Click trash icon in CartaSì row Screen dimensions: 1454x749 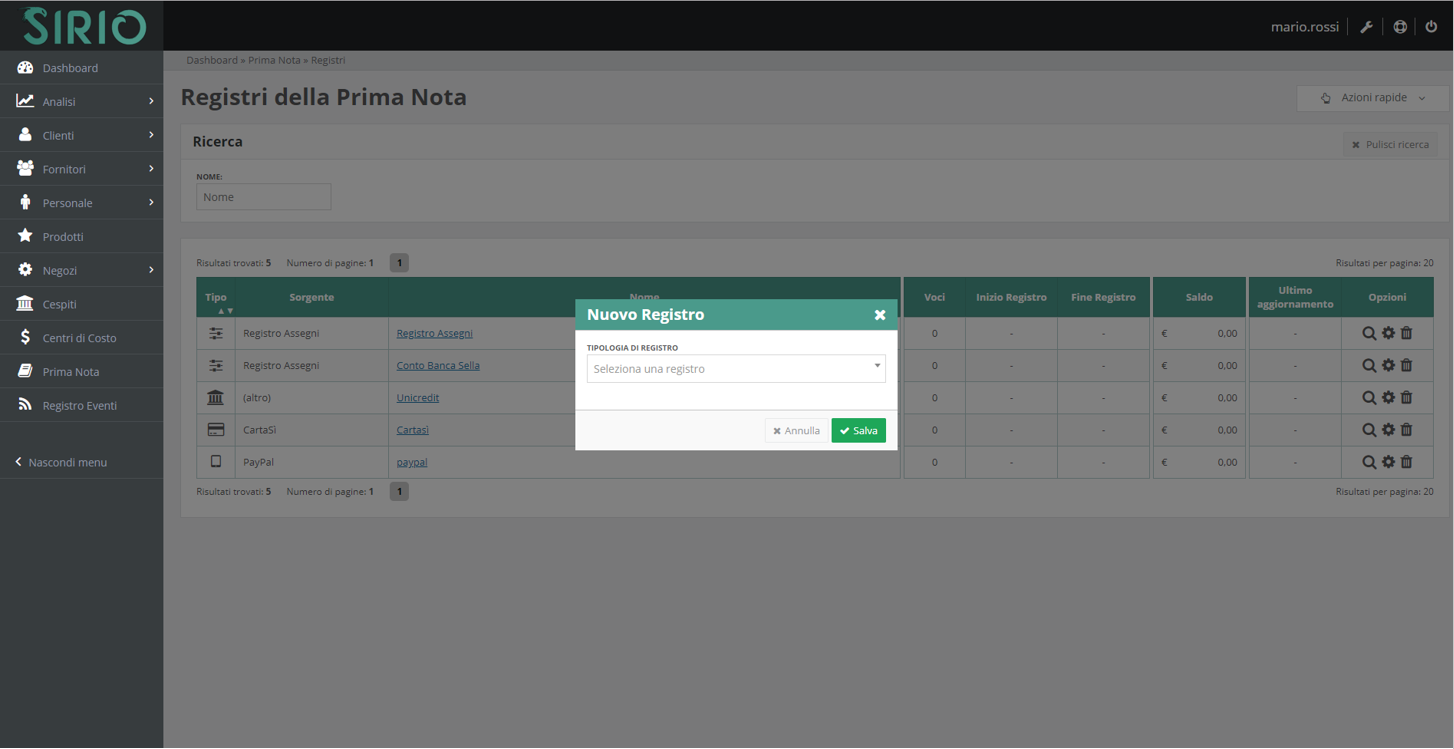pyautogui.click(x=1406, y=430)
